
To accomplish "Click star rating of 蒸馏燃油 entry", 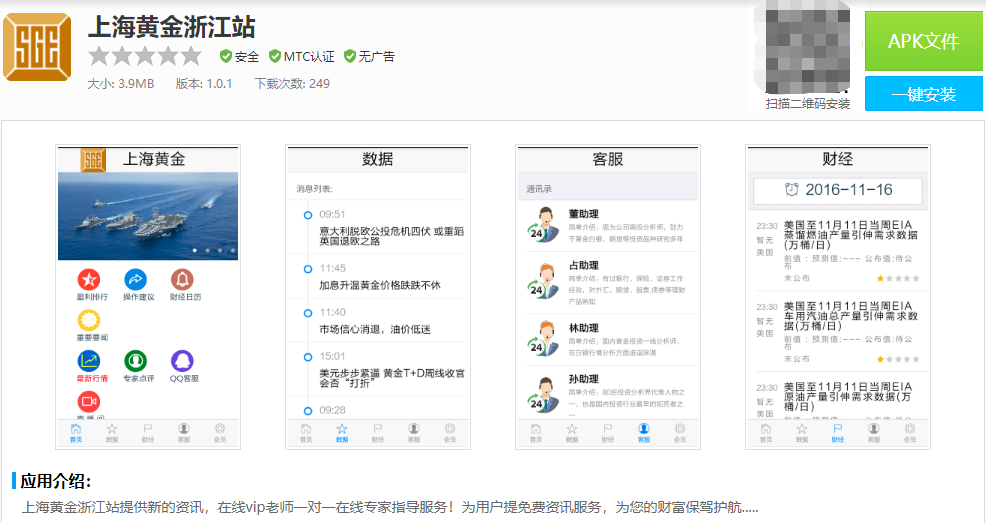I will click(x=898, y=278).
